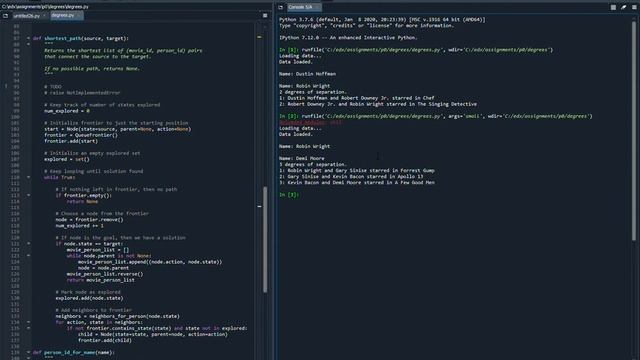The width and height of the screenshot is (640, 360).
Task: Click the editor vertical scrollbar handle
Action: pyautogui.click(x=265, y=240)
